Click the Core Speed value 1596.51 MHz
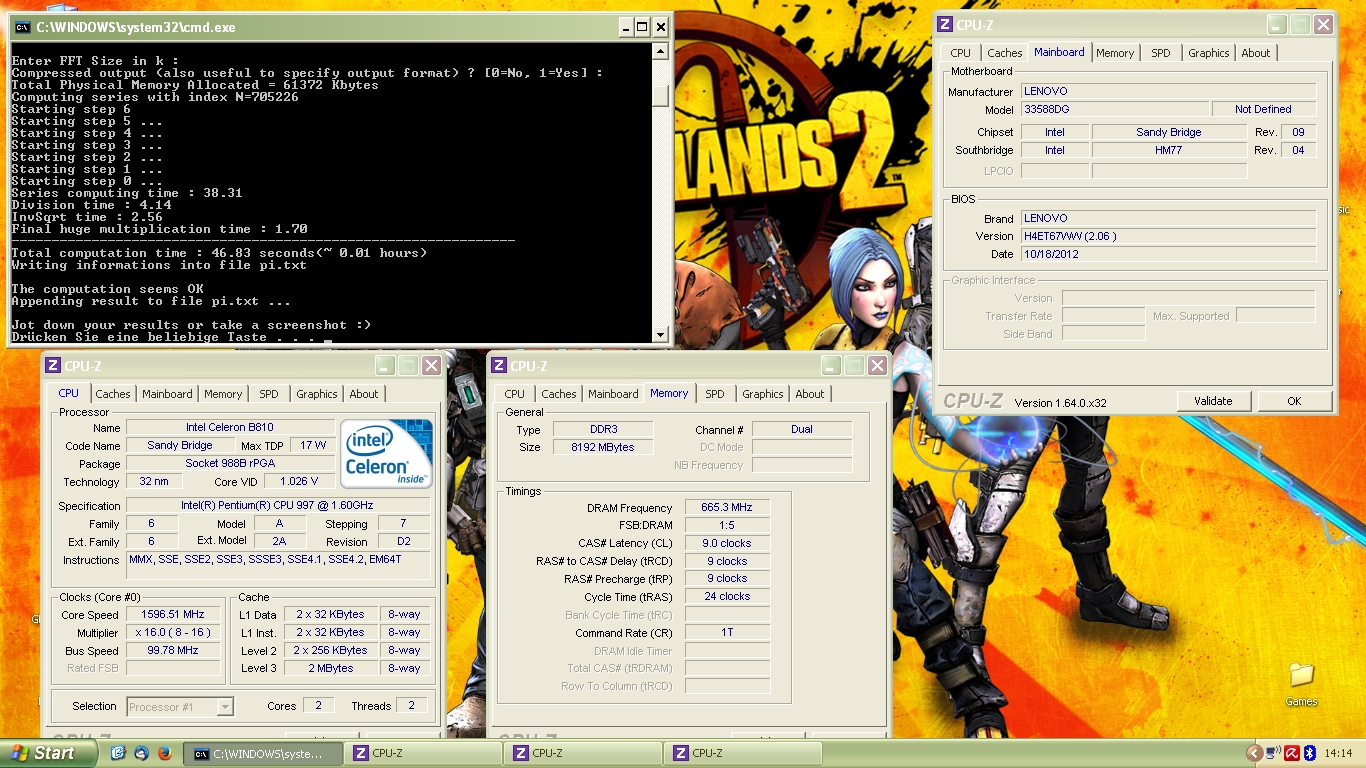This screenshot has width=1366, height=768. coord(173,615)
